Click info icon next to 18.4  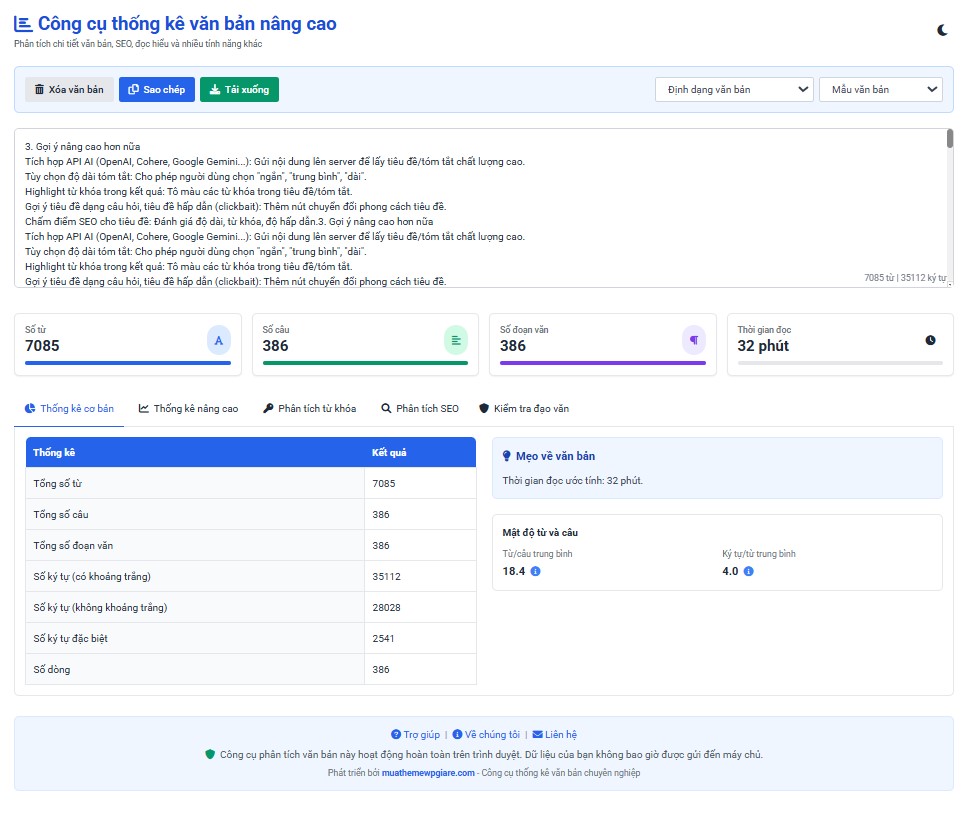pyautogui.click(x=536, y=571)
